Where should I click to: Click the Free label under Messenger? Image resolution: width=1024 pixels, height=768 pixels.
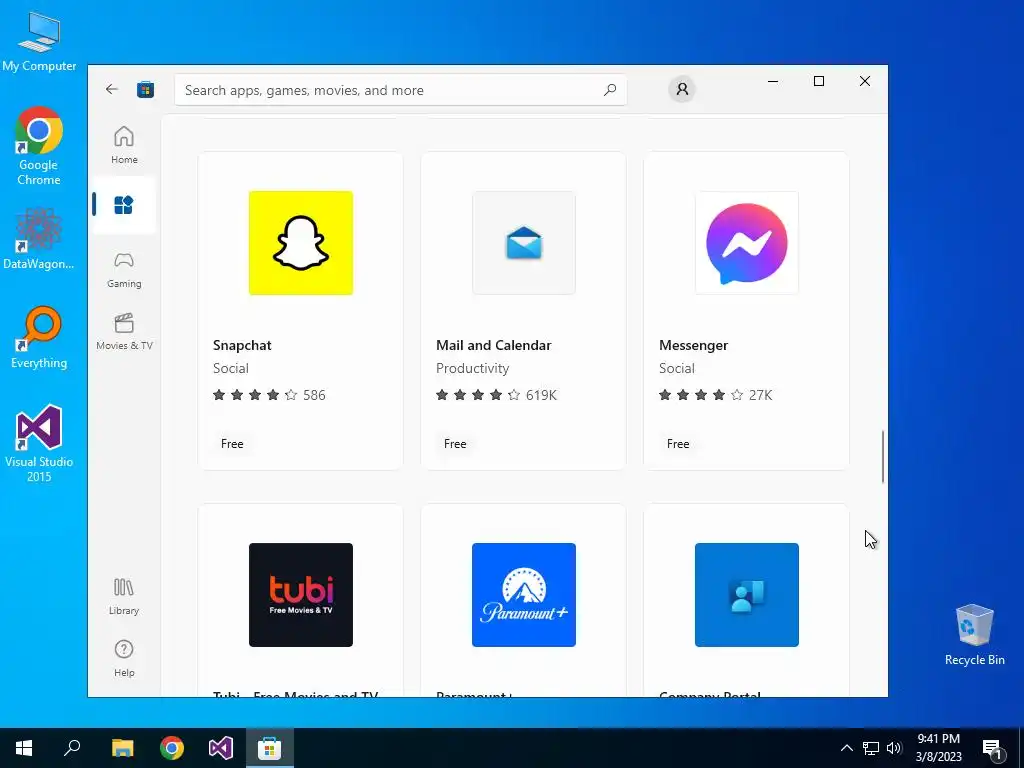point(678,443)
